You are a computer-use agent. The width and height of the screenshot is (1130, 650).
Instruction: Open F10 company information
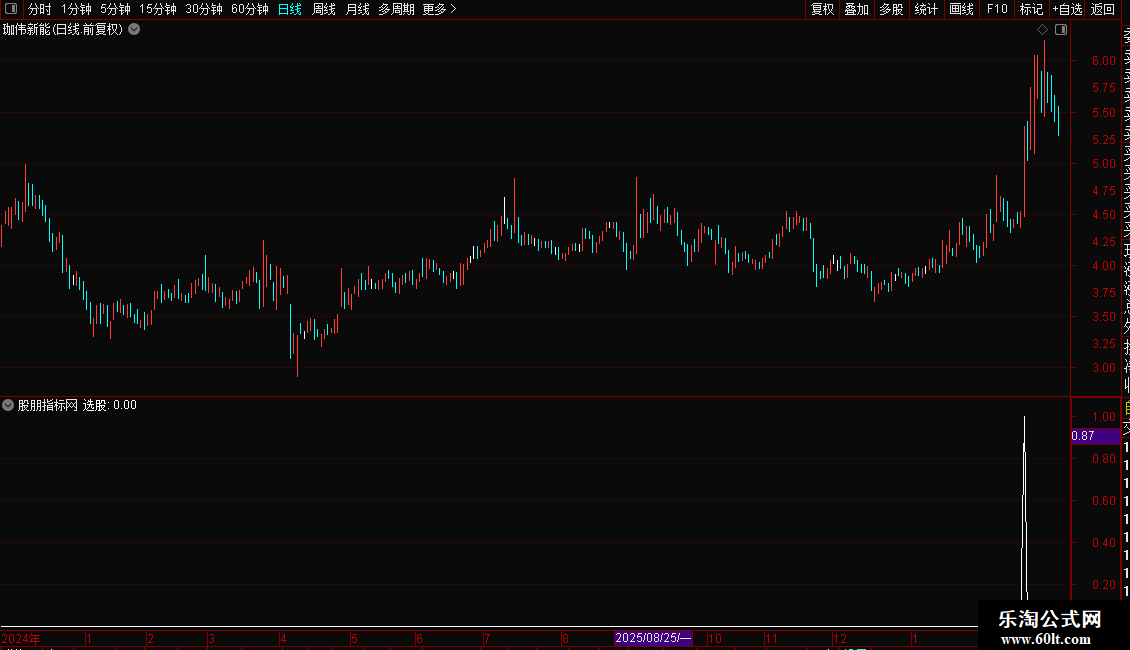[997, 9]
